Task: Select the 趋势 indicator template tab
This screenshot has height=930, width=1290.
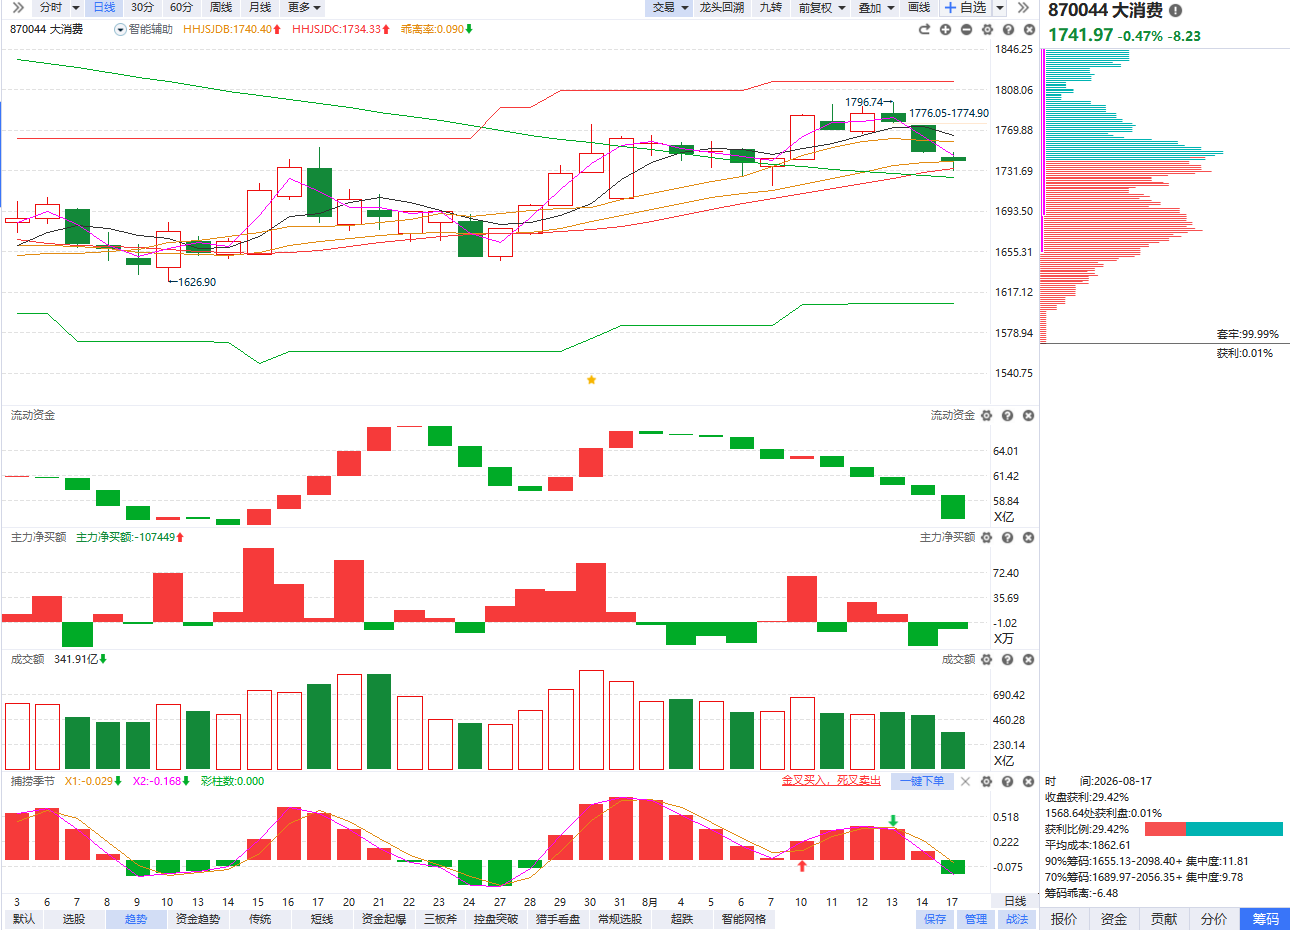Action: (136, 919)
